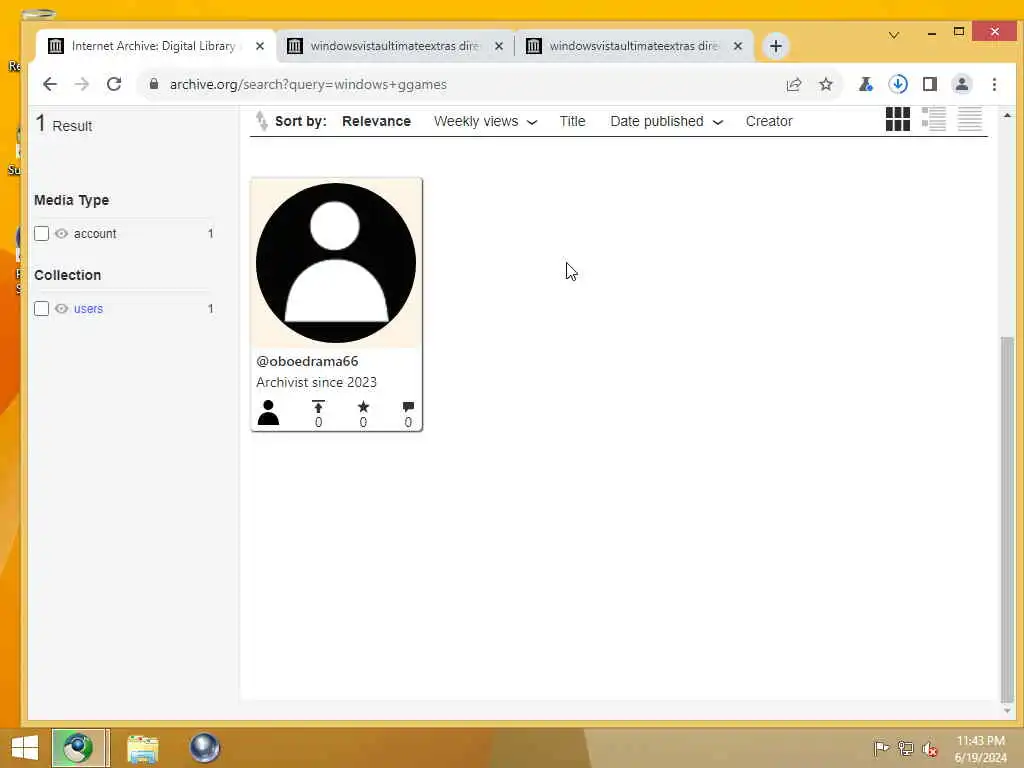Check the account media type checkbox
The width and height of the screenshot is (1024, 768).
tap(41, 233)
